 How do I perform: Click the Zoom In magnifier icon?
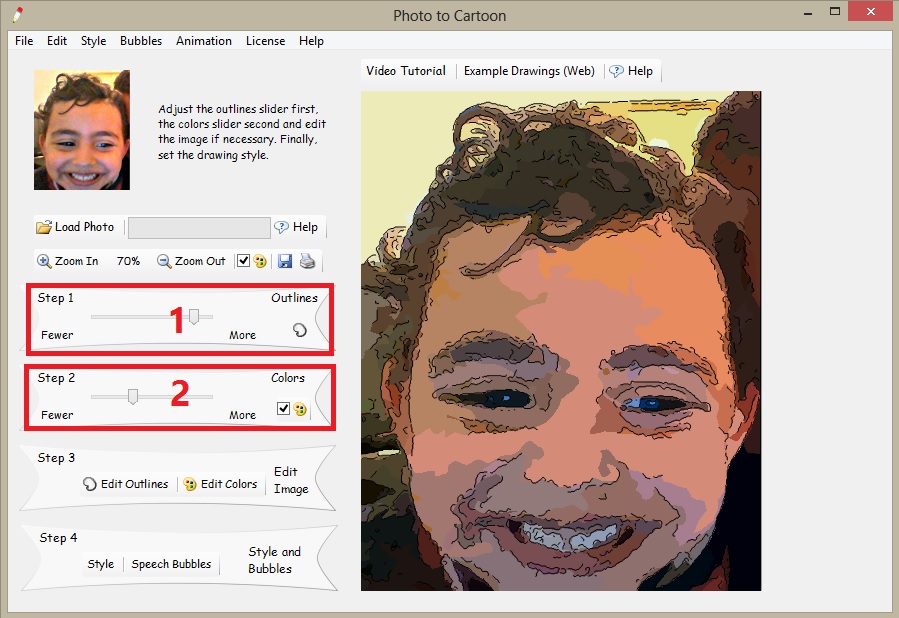coord(44,261)
